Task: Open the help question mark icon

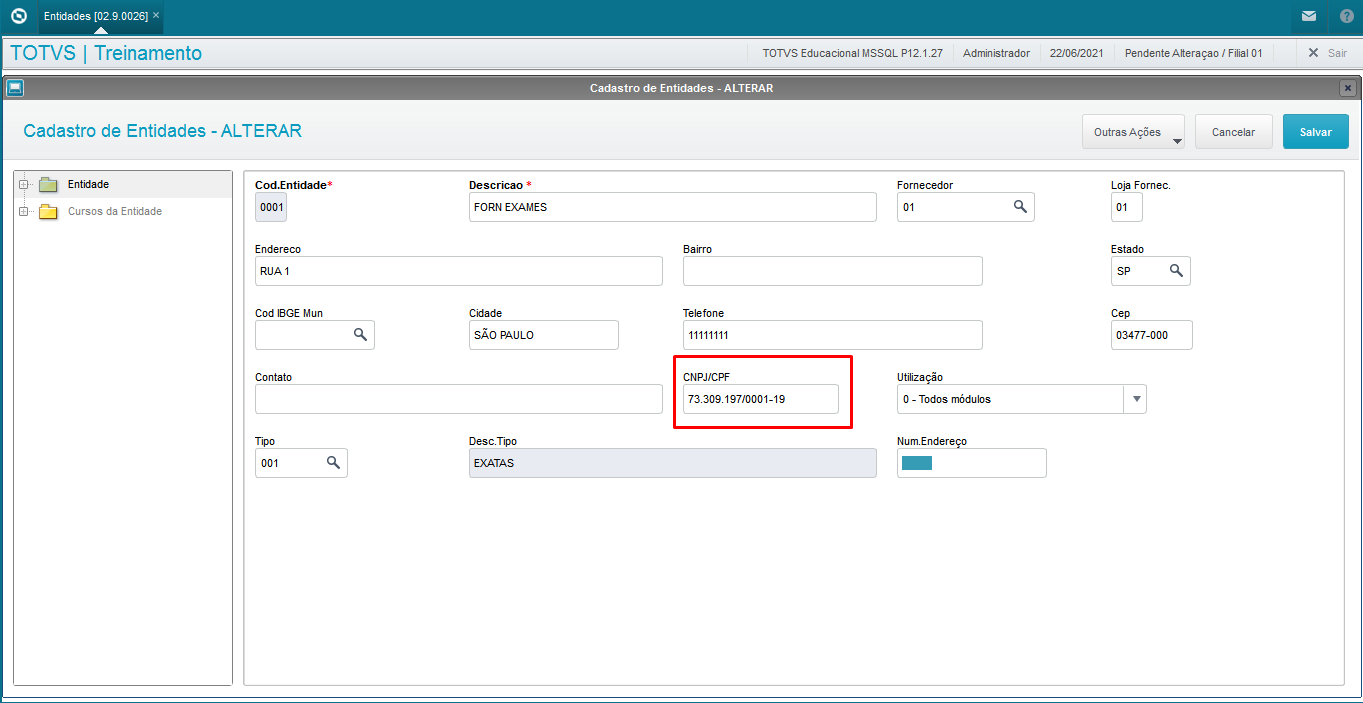Action: click(1346, 16)
